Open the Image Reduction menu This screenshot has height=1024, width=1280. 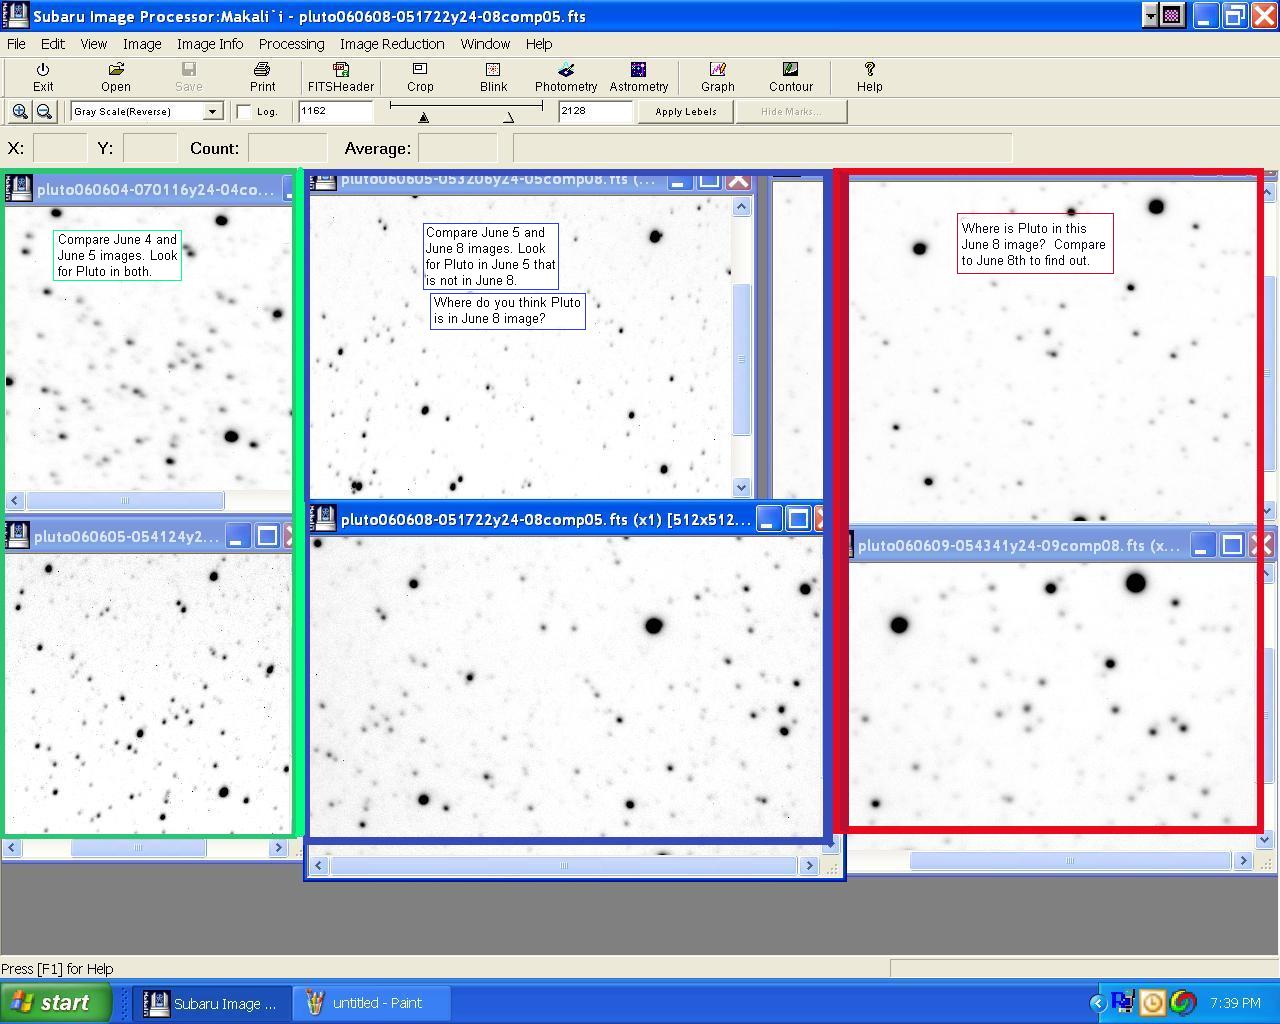pyautogui.click(x=392, y=44)
